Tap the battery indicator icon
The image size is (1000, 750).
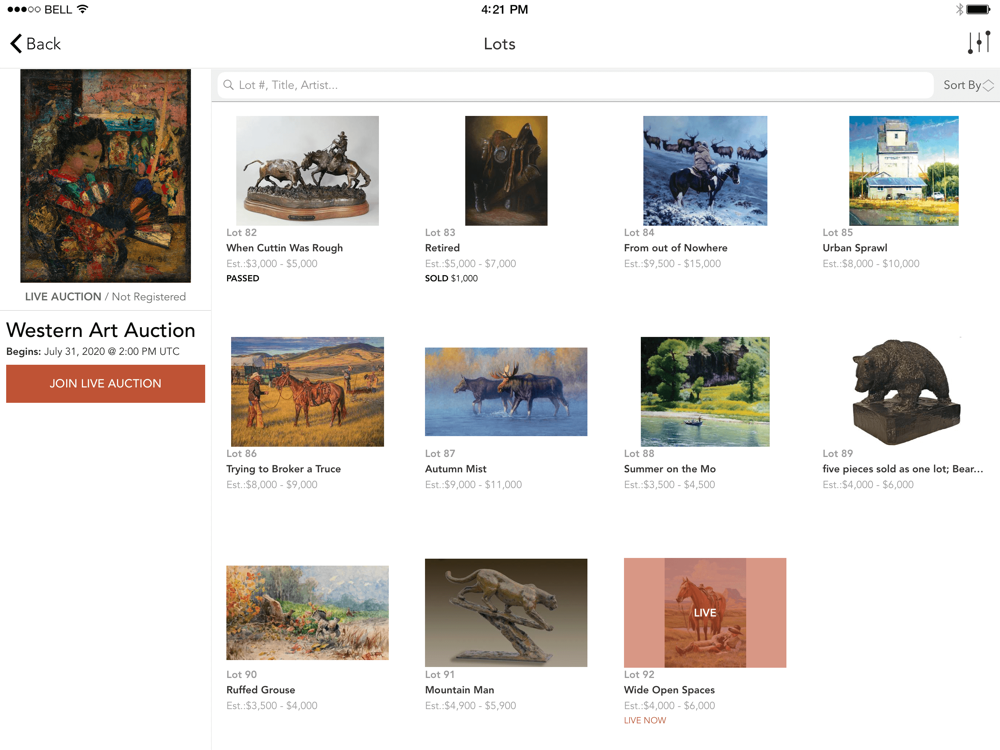[978, 9]
